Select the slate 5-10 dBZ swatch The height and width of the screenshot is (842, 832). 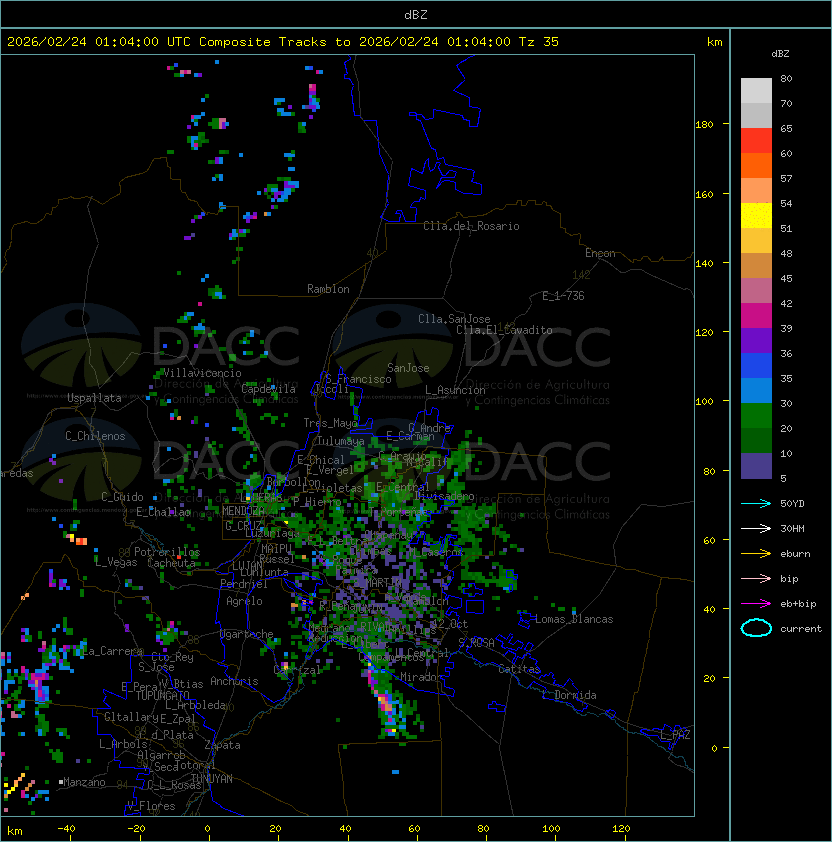point(756,466)
